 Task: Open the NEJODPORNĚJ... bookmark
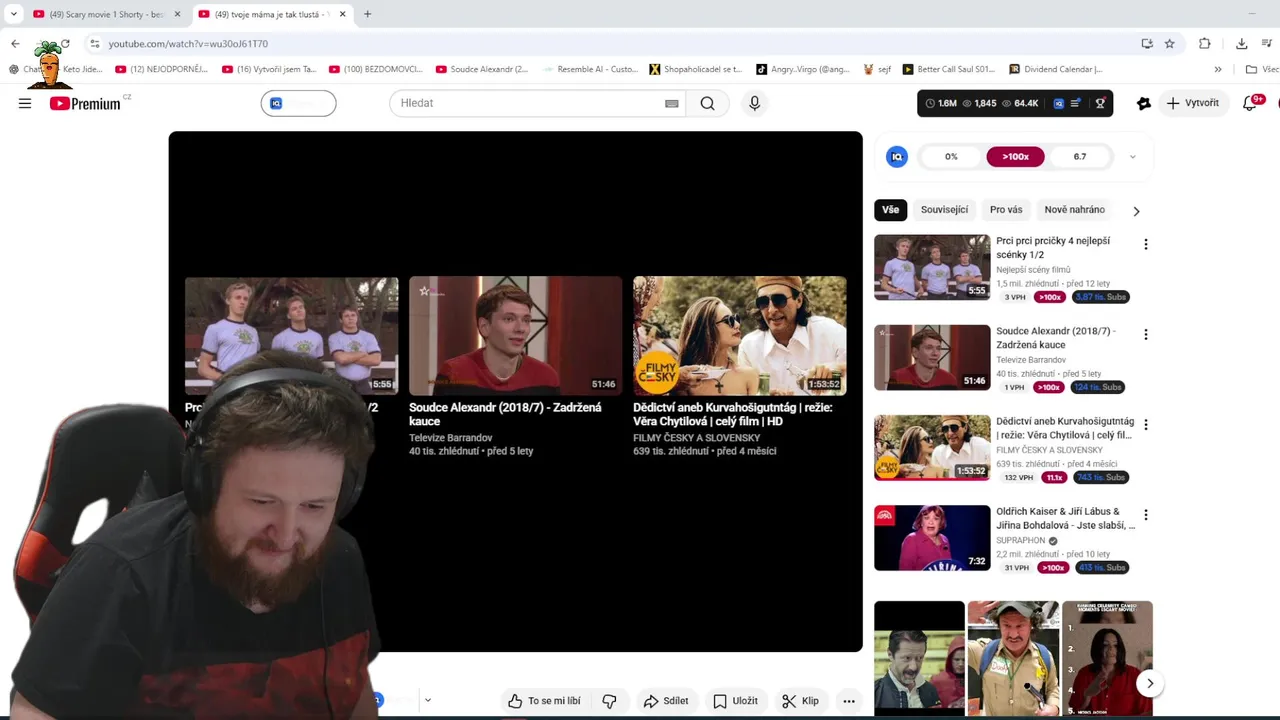click(x=161, y=70)
